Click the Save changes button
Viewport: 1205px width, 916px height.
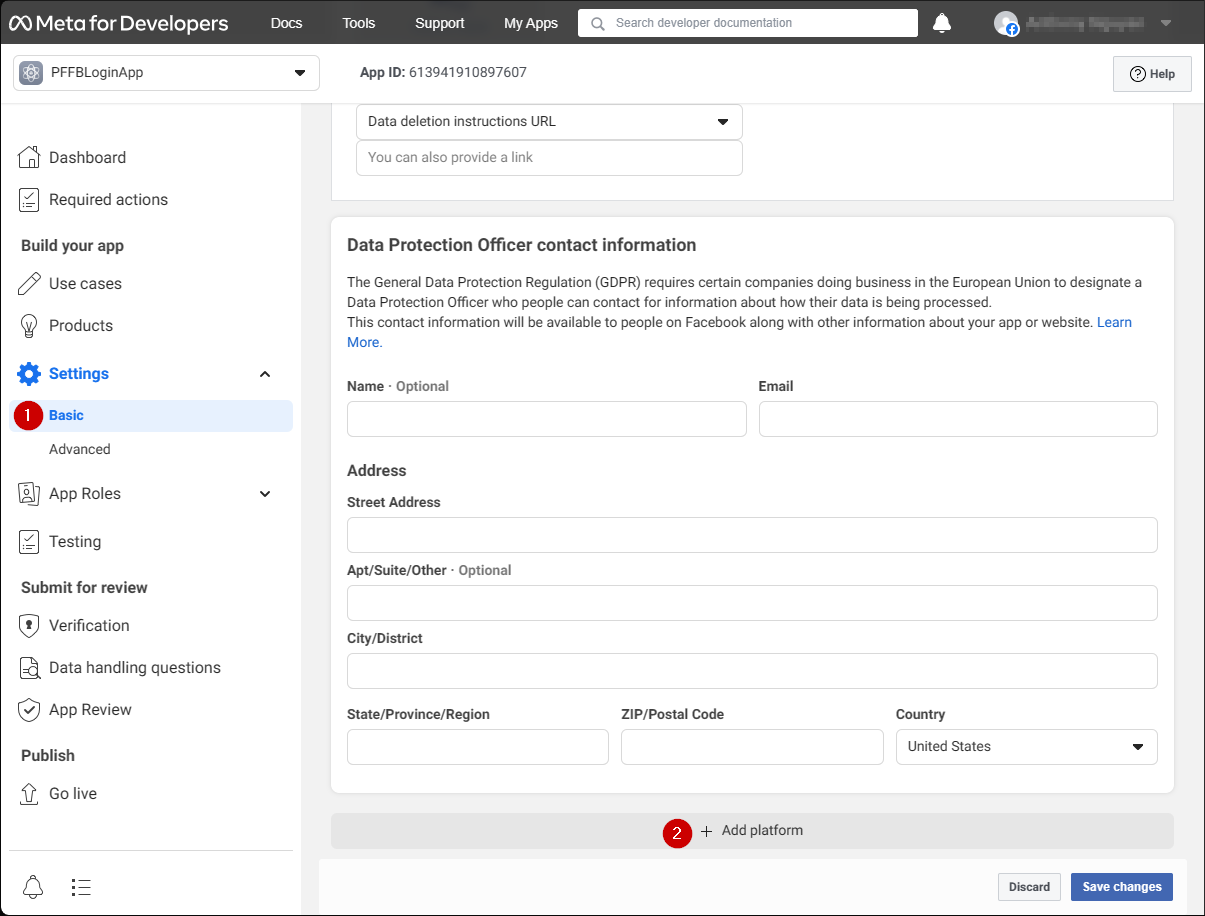tap(1121, 886)
